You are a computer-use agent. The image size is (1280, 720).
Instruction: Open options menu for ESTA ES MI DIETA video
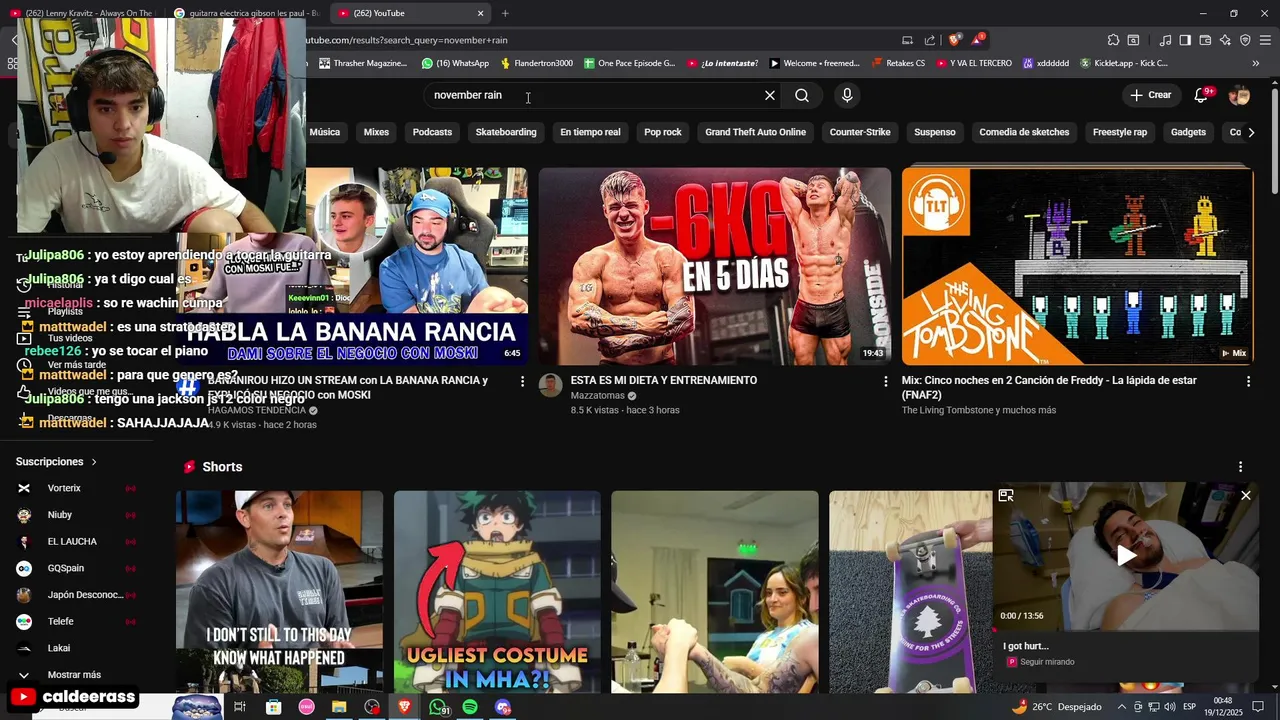885,381
